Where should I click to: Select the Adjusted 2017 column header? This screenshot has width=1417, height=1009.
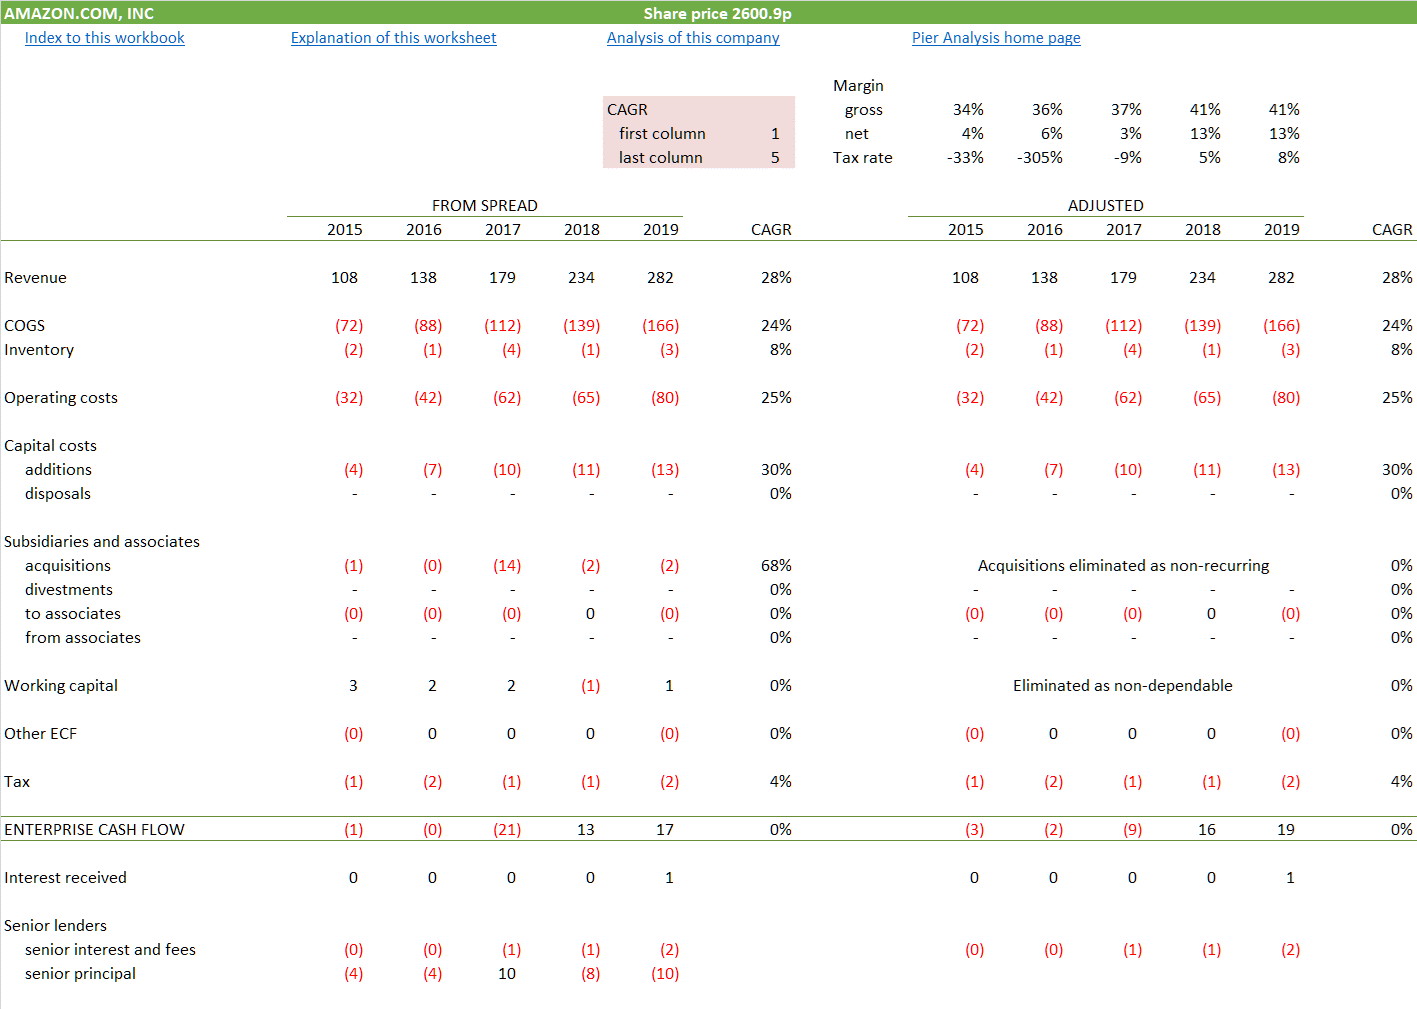click(1124, 230)
